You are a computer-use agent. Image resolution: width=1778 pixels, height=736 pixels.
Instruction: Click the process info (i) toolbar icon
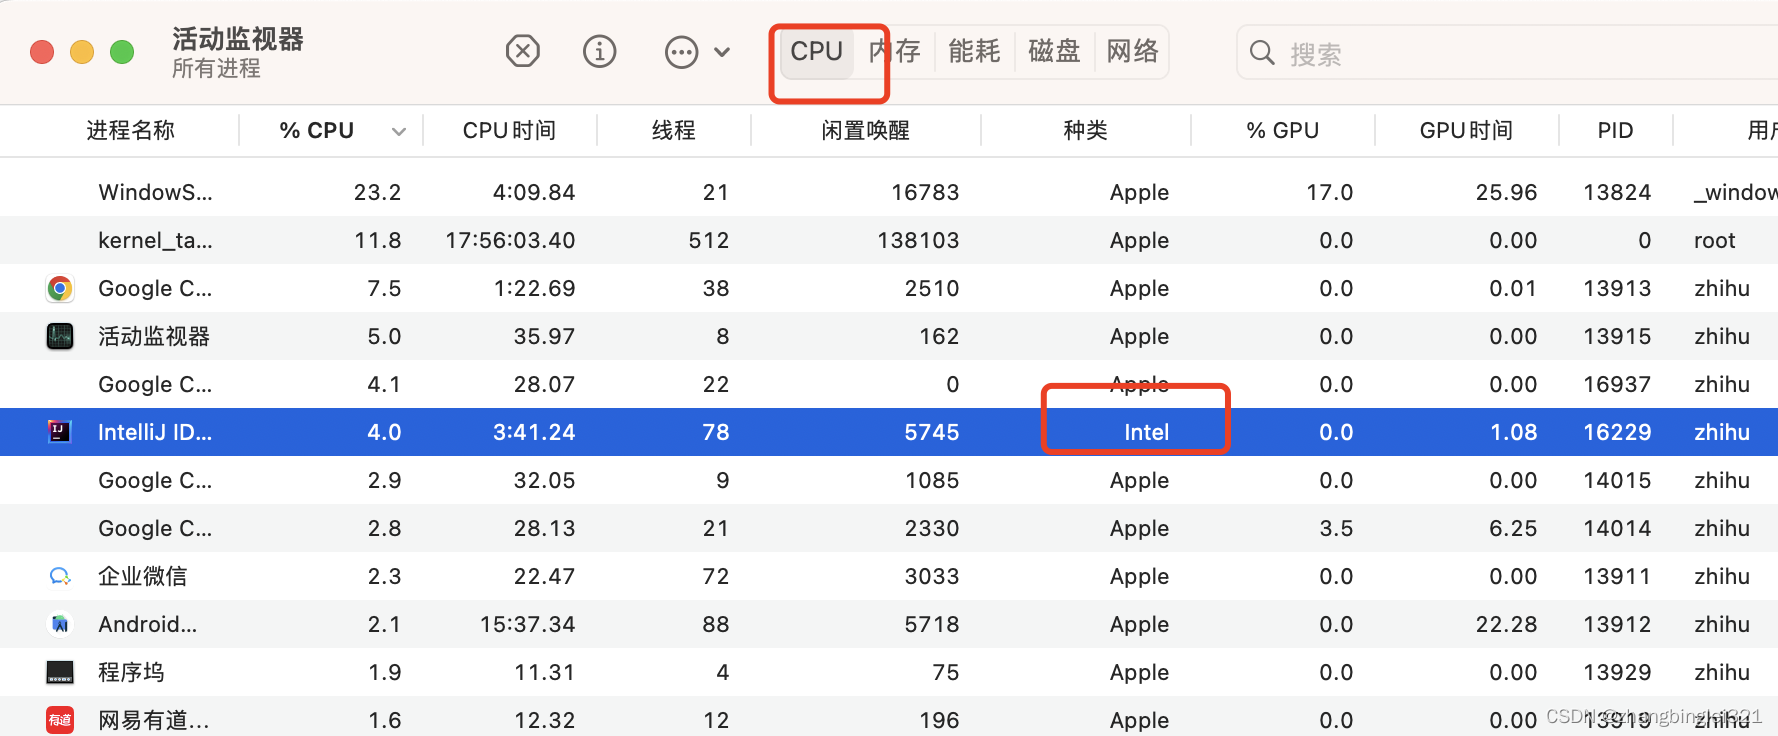click(x=600, y=51)
